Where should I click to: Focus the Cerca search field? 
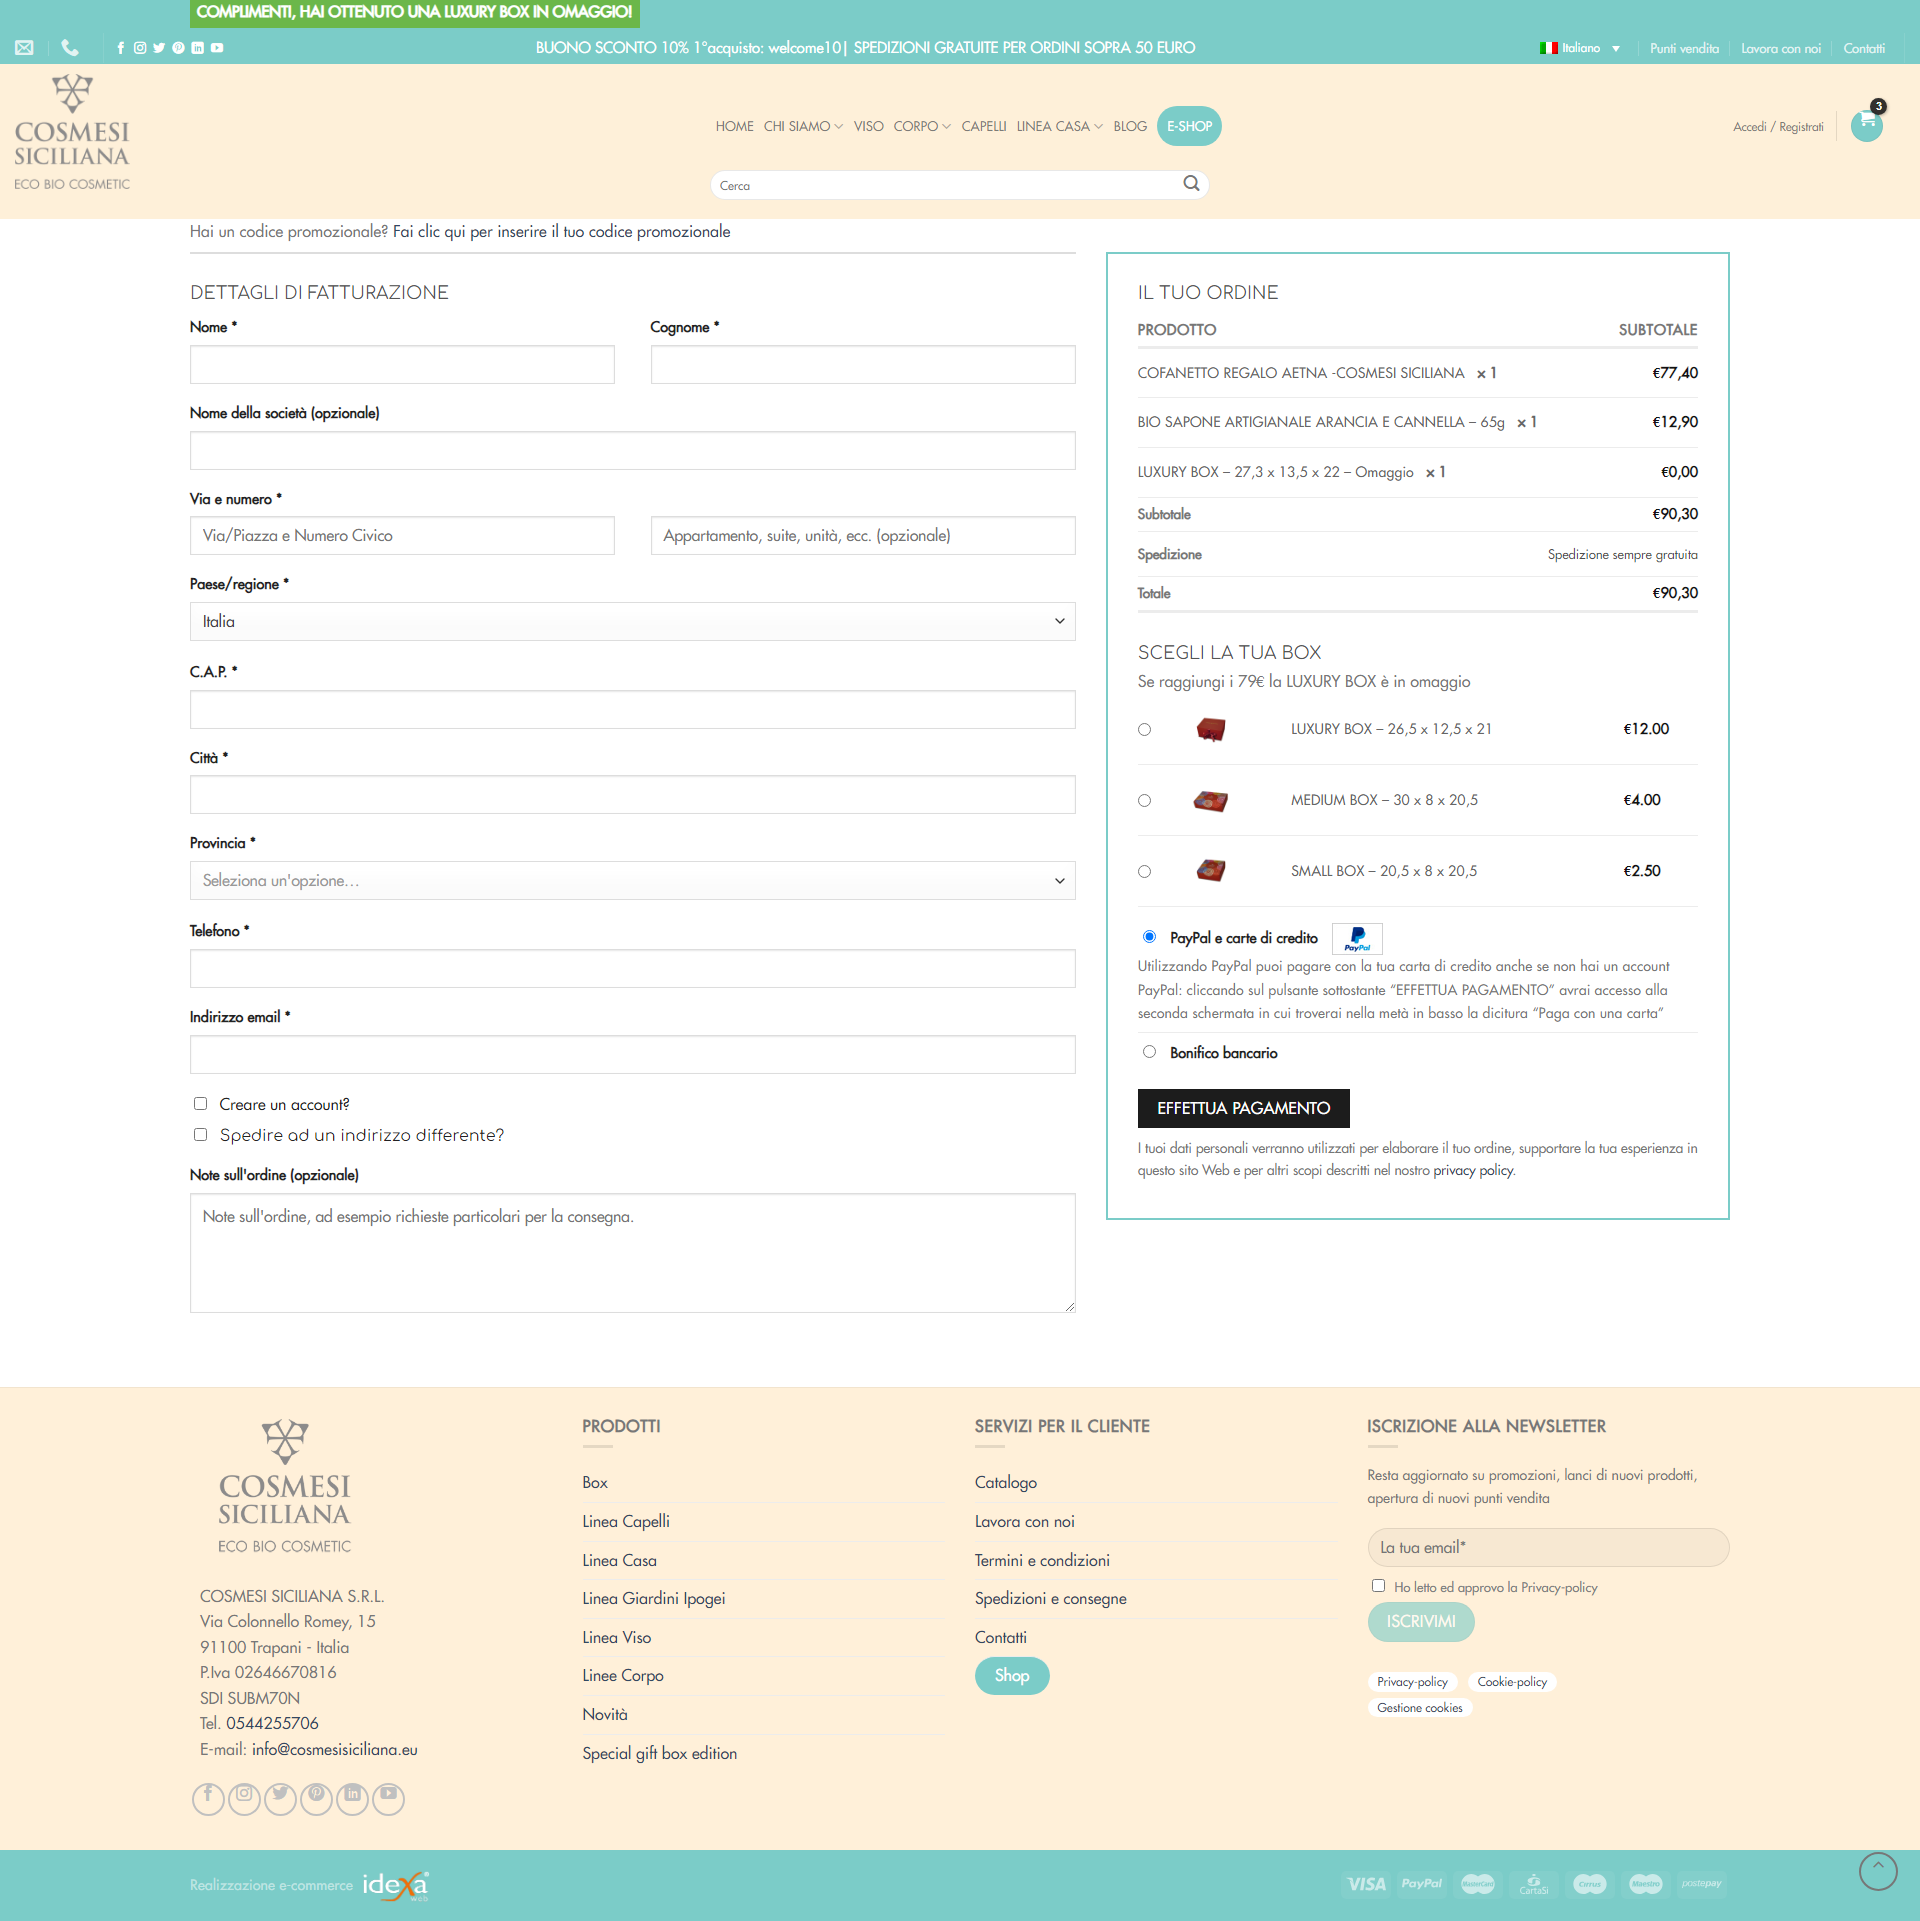(945, 185)
